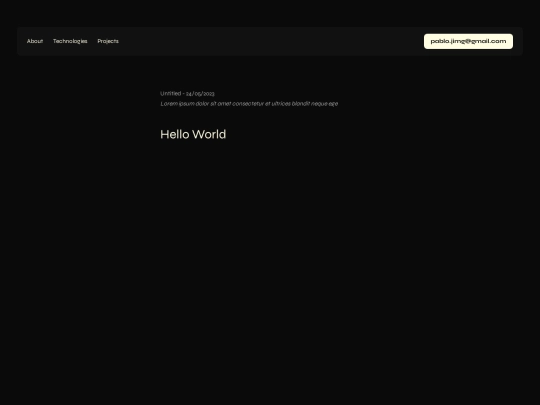
Task: Click the Hello World heading
Action: (x=193, y=134)
